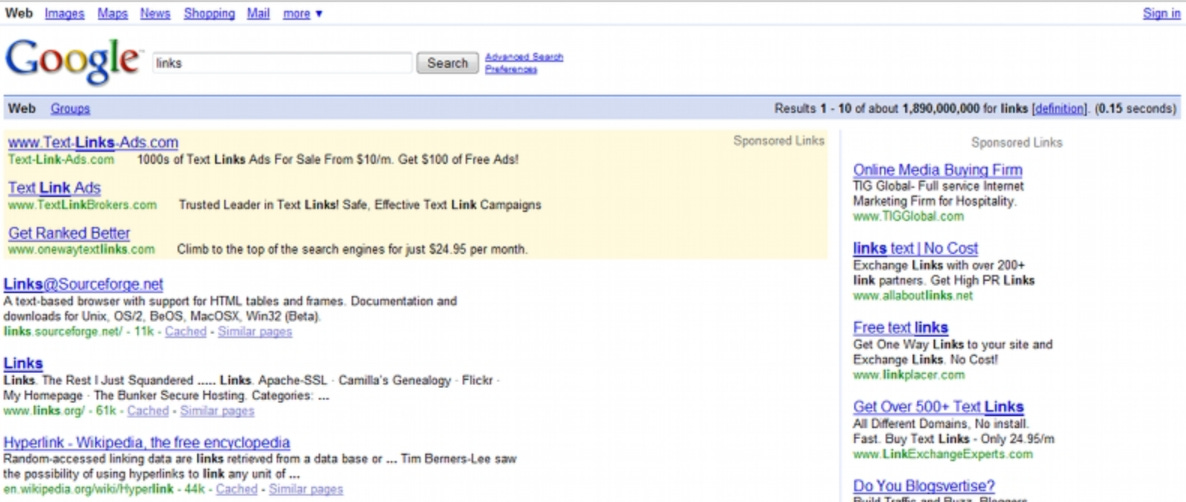Open Similar pages for Sourceforge result
Viewport: 1186px width, 502px height.
[255, 331]
